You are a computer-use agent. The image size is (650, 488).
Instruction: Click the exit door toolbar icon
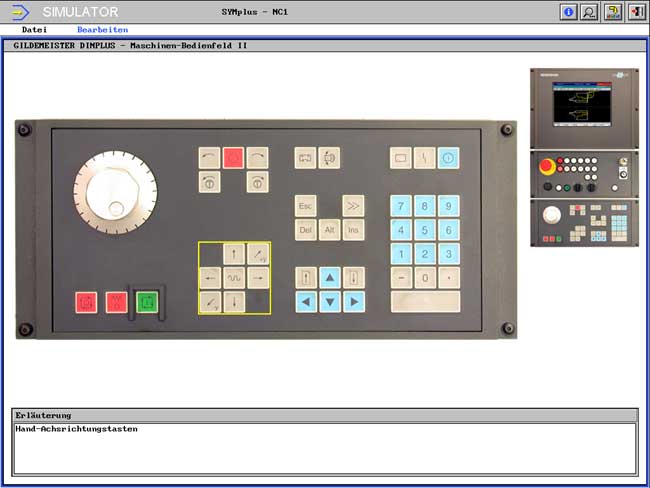coord(635,12)
